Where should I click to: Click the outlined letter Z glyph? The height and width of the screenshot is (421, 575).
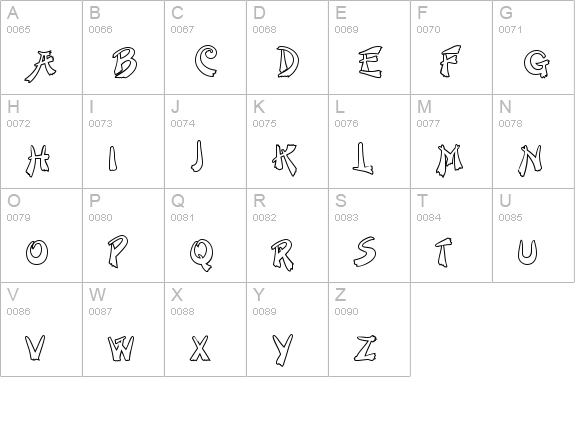[x=366, y=348]
